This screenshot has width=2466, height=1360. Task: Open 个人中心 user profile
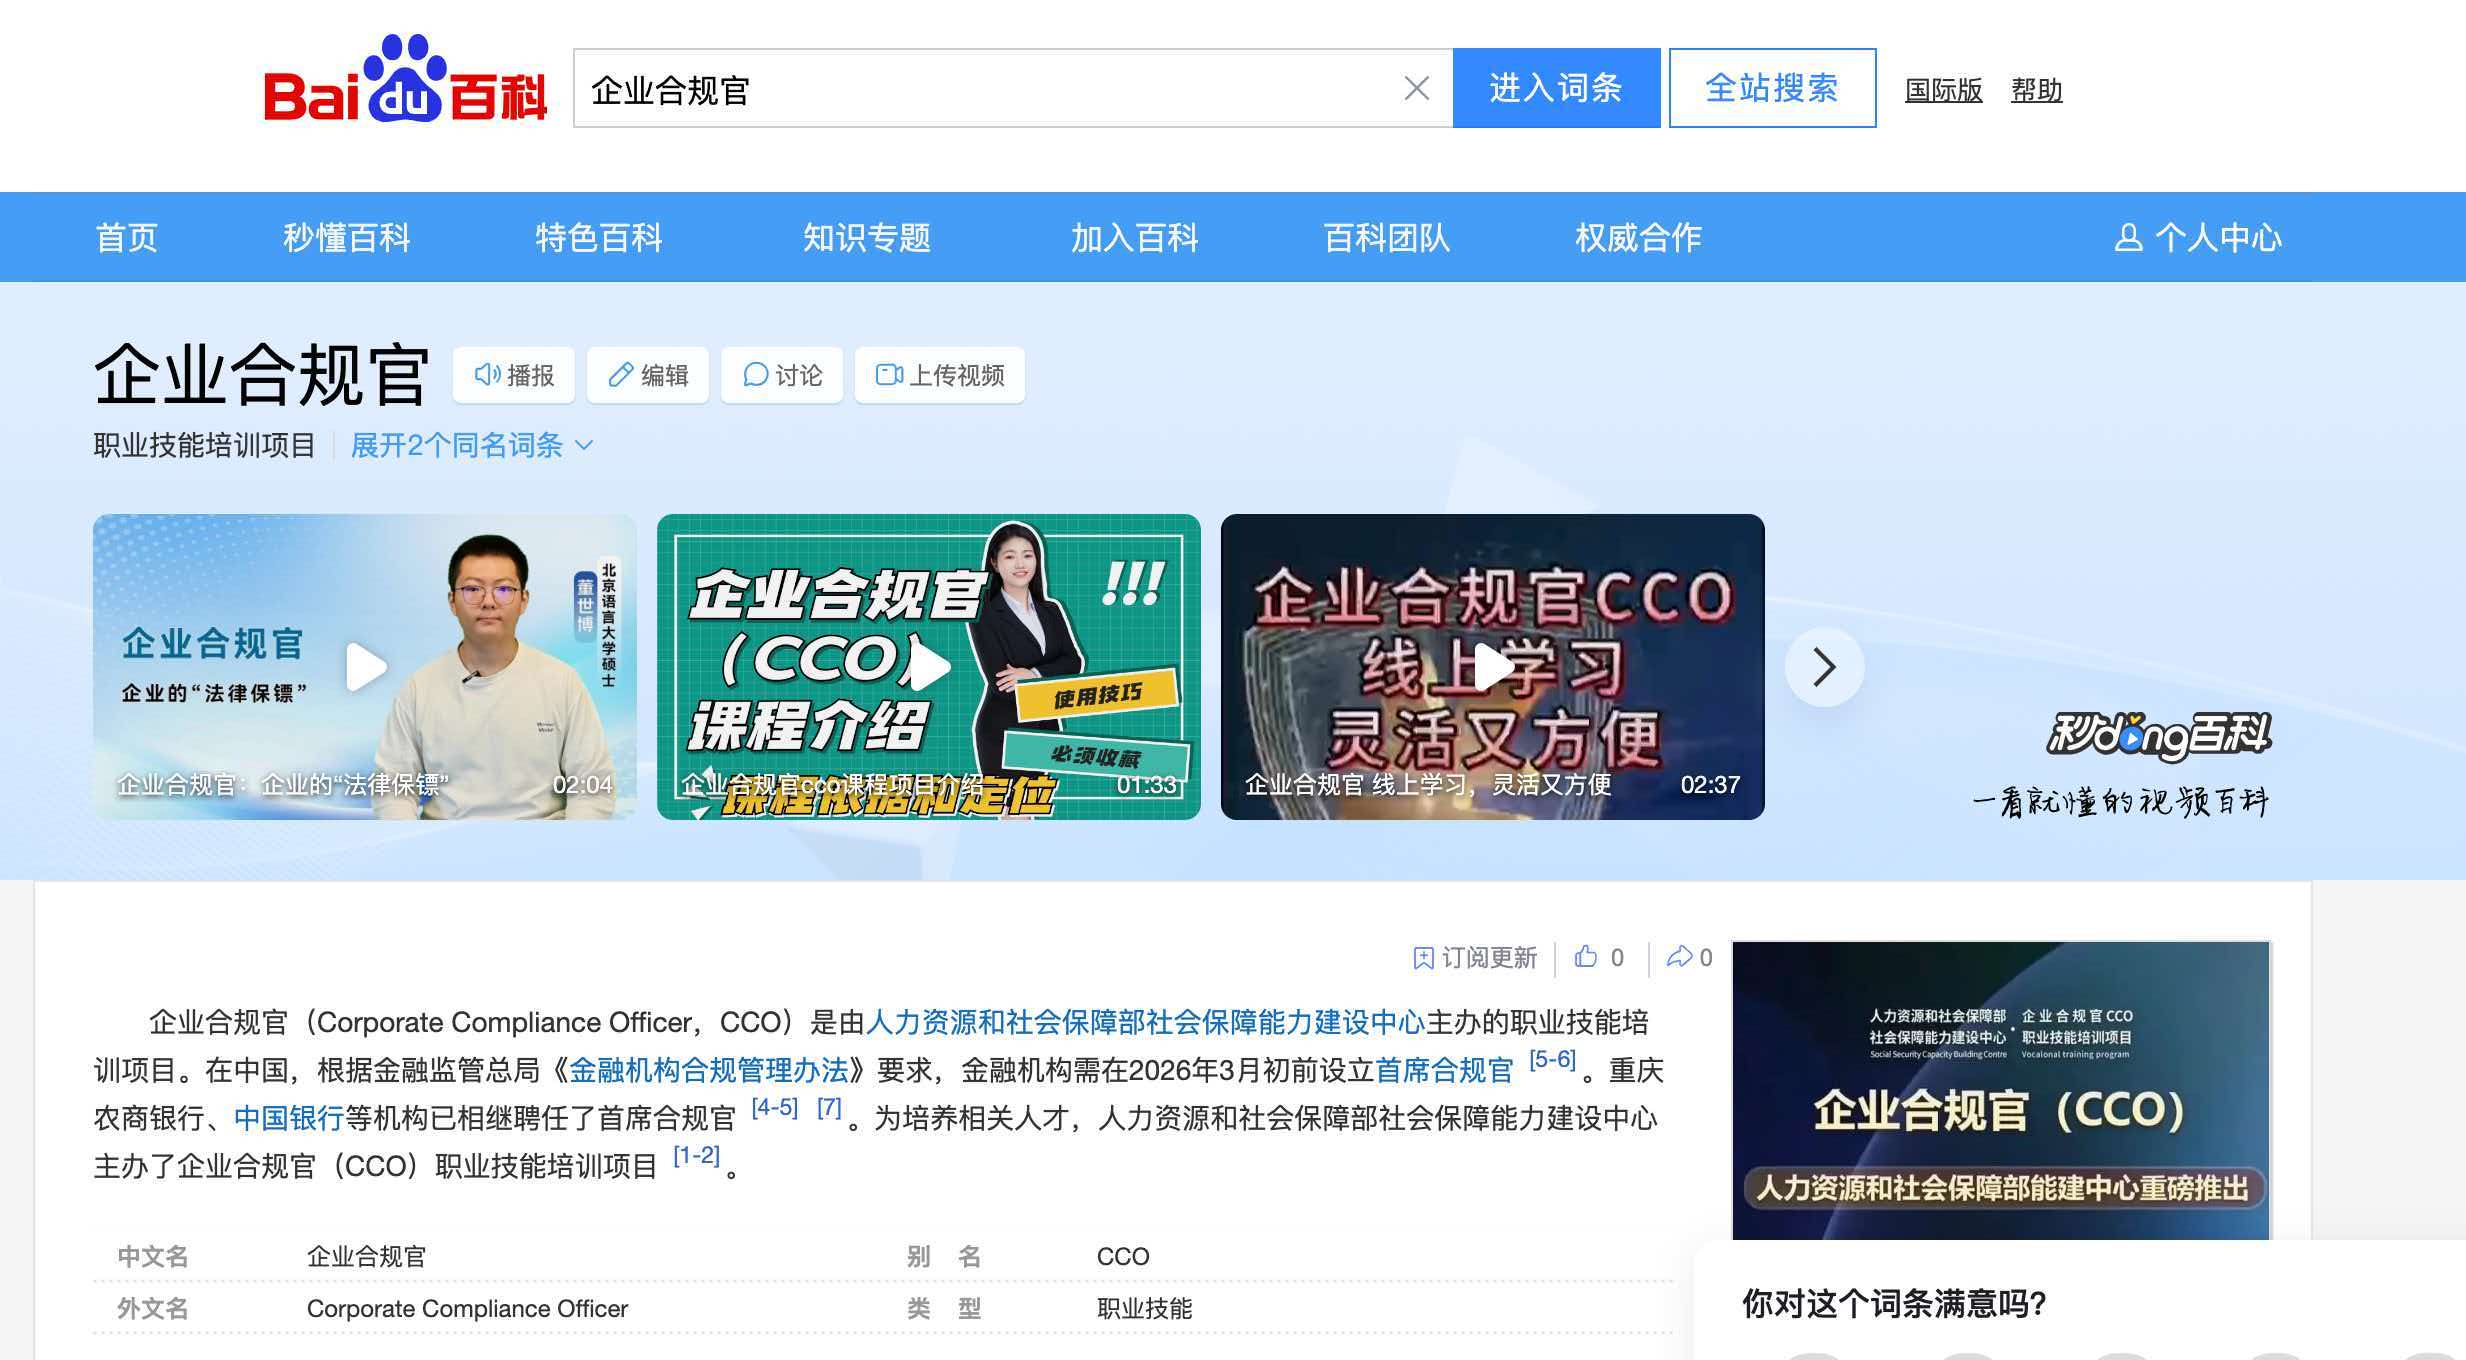tap(2198, 237)
